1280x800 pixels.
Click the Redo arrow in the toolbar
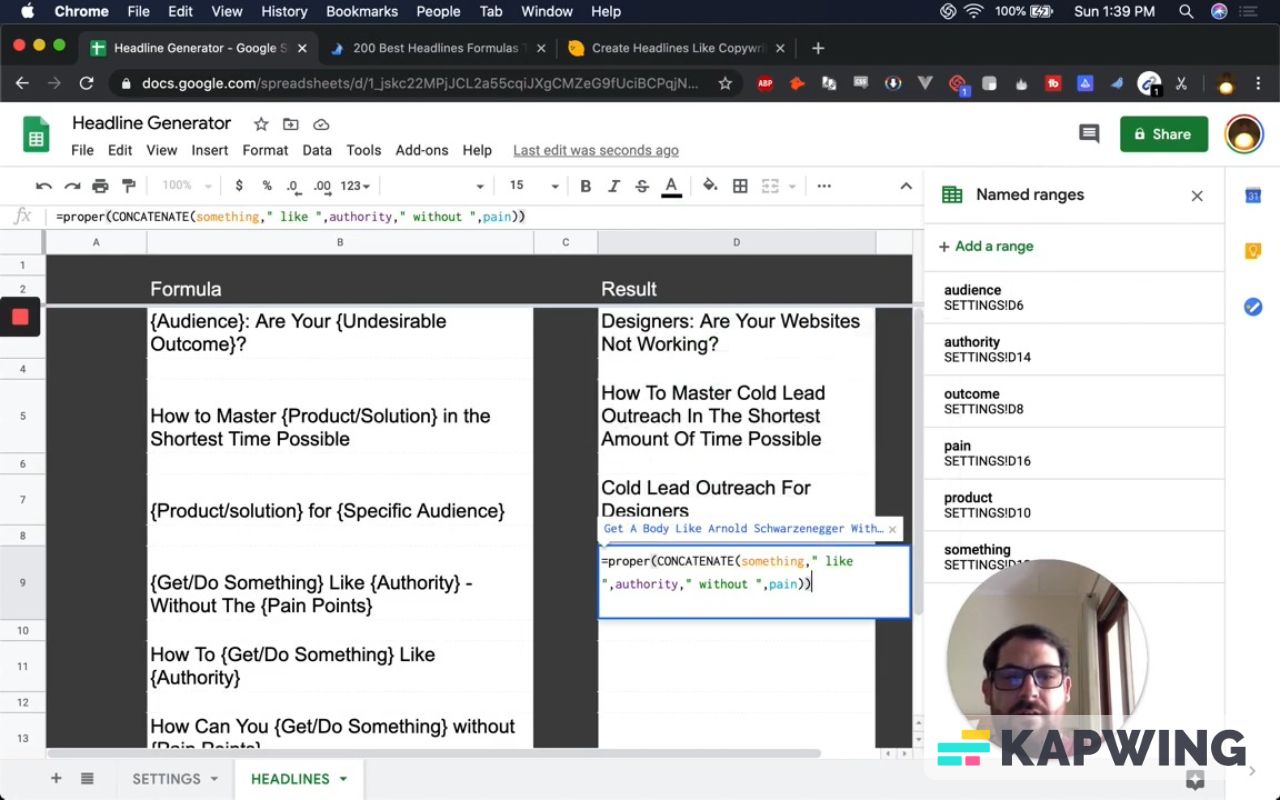pyautogui.click(x=72, y=186)
